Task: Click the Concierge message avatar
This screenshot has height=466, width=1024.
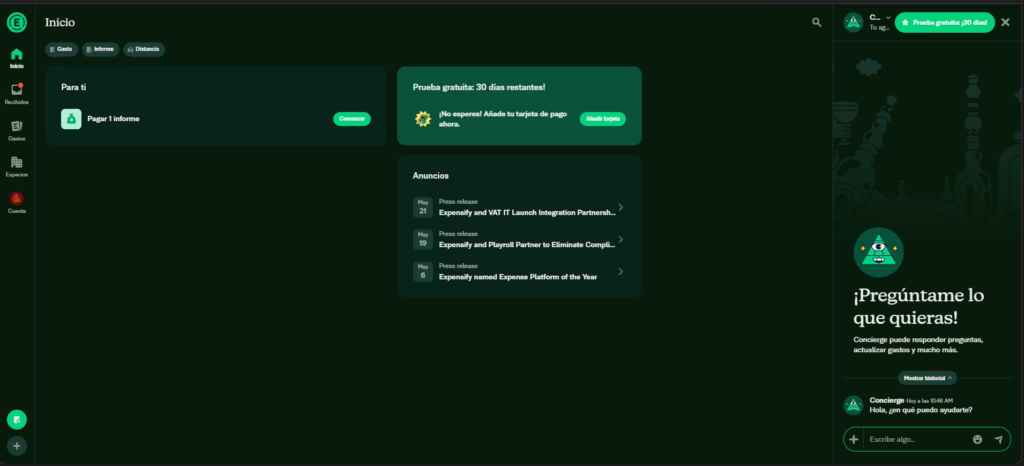Action: tap(853, 405)
